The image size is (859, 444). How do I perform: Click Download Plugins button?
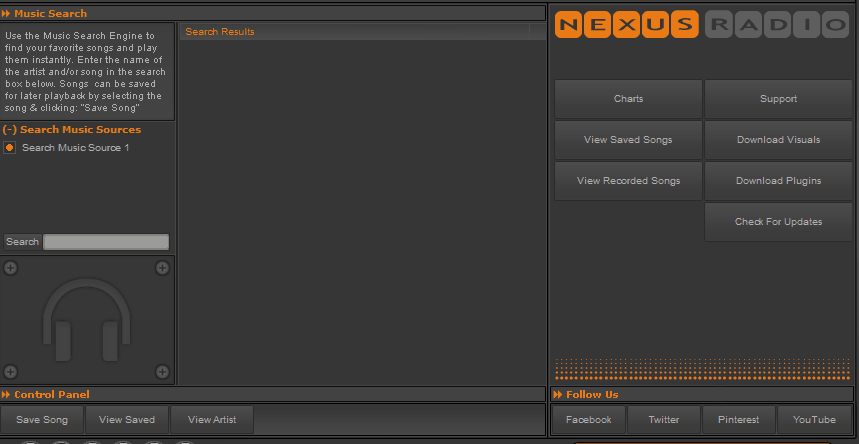778,181
